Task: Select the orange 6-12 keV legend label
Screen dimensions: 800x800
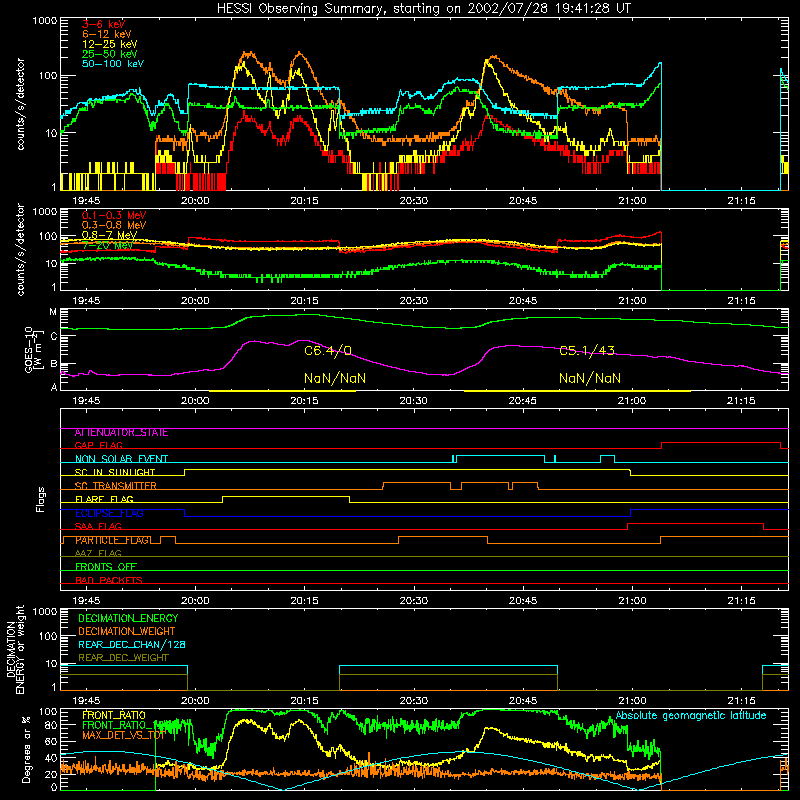Action: click(107, 34)
